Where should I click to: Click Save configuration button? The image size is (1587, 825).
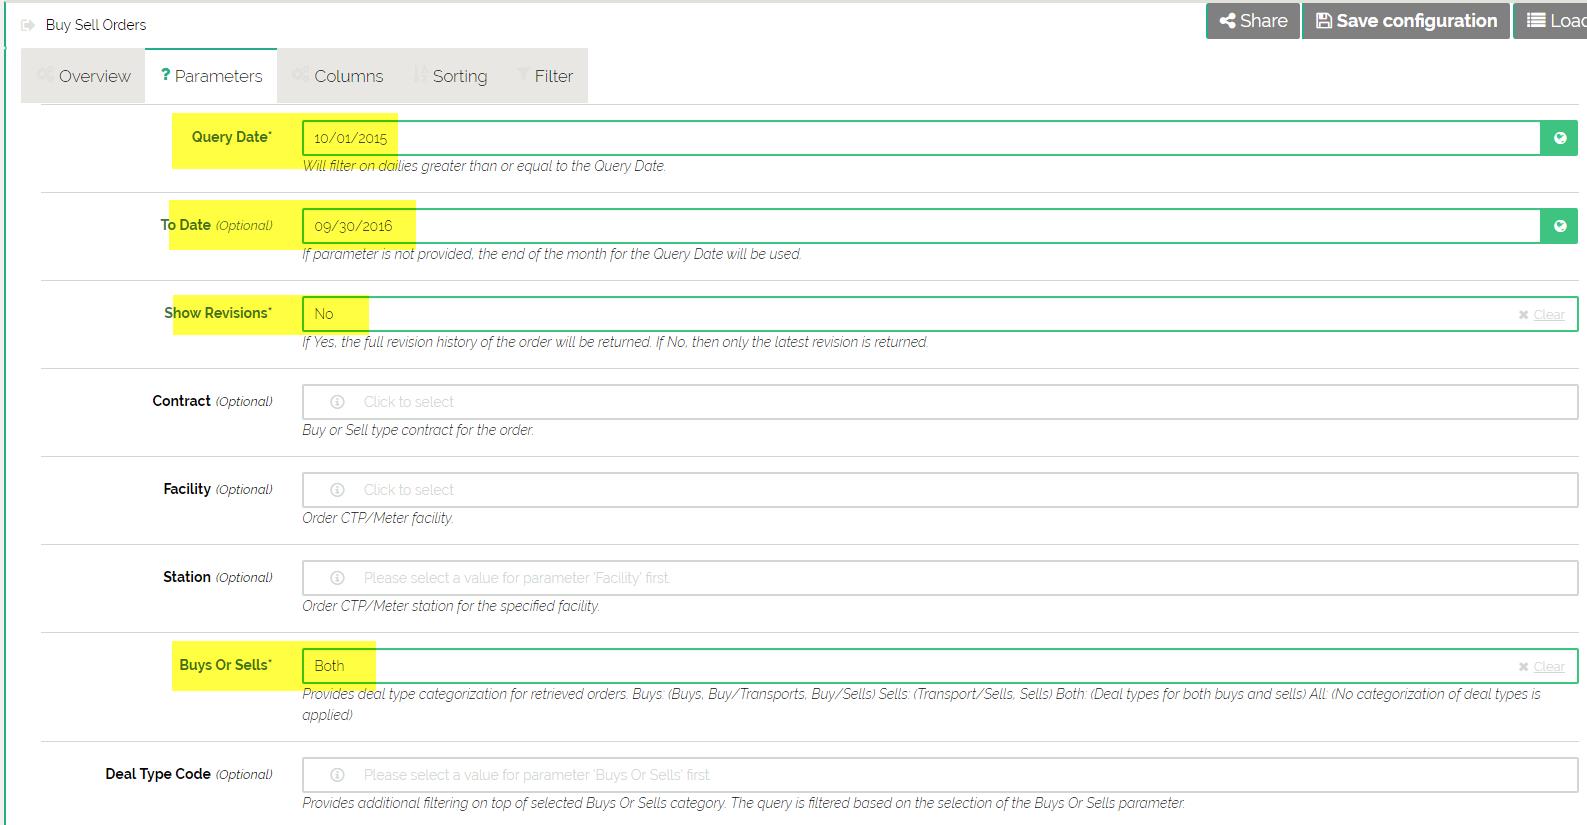(x=1406, y=21)
